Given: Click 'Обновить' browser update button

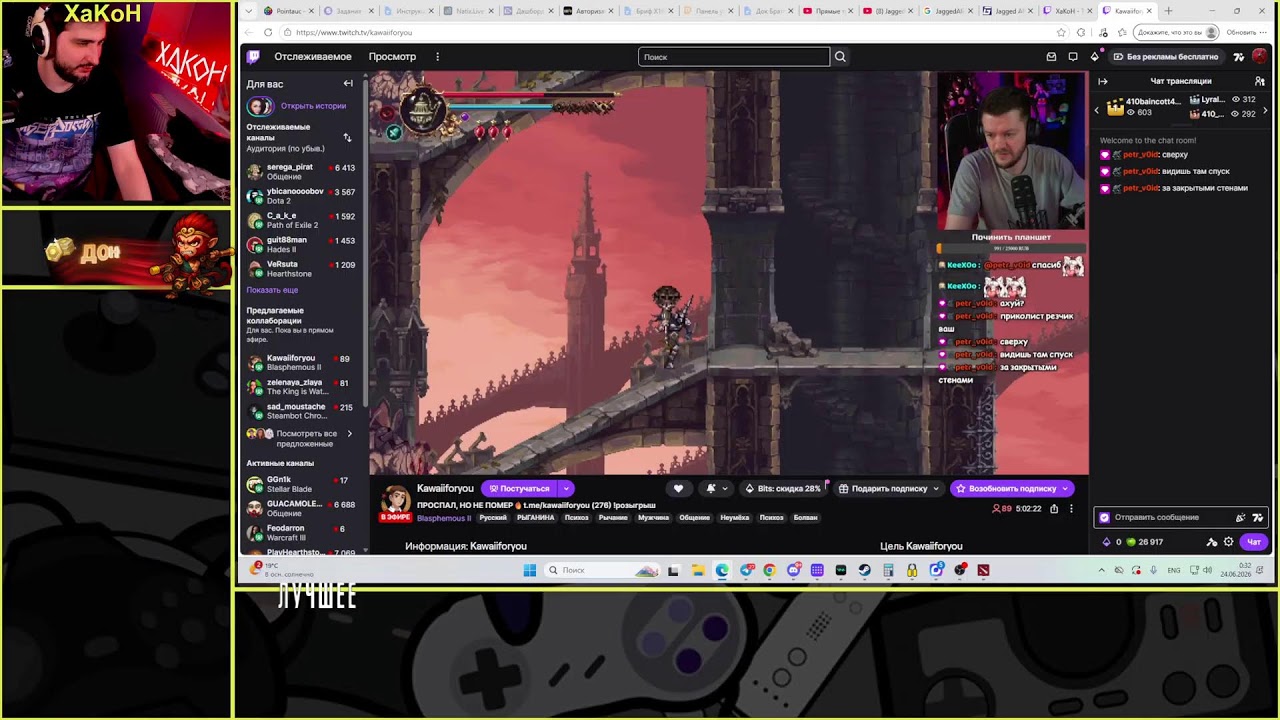Looking at the screenshot, I should pos(1241,32).
